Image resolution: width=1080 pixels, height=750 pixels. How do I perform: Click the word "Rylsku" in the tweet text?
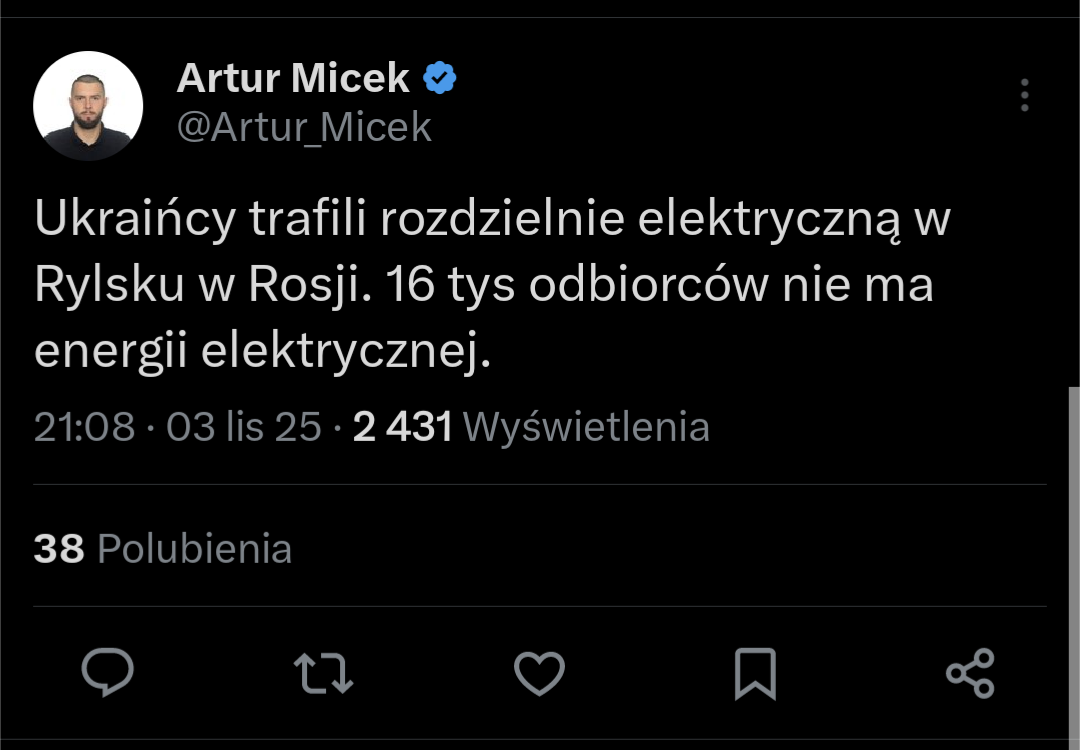[x=109, y=286]
